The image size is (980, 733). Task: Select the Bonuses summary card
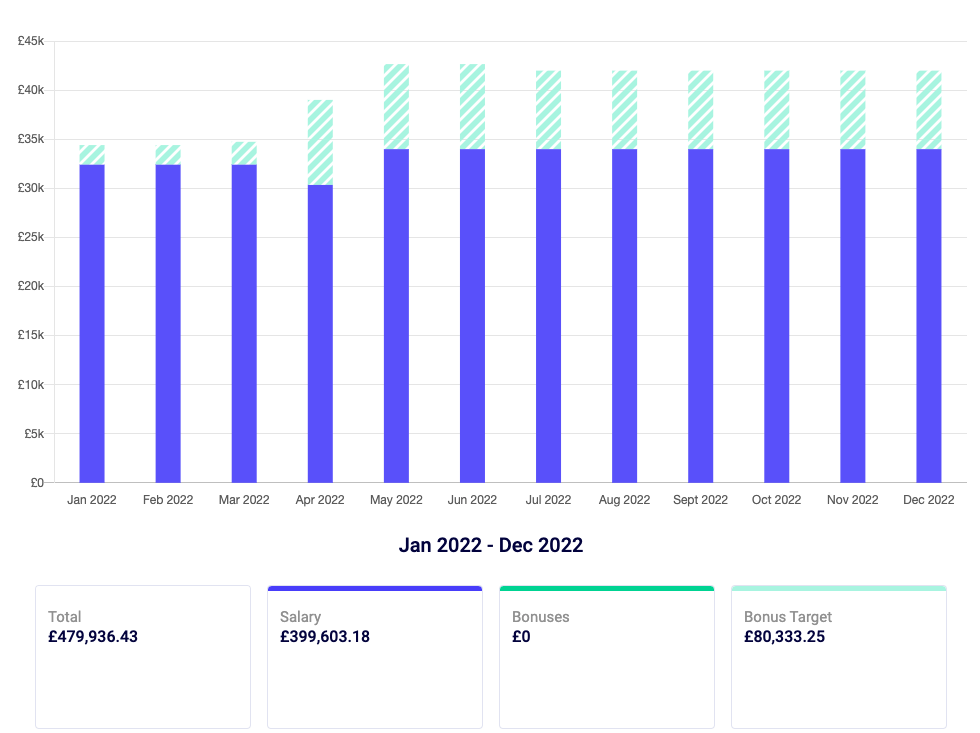[607, 656]
